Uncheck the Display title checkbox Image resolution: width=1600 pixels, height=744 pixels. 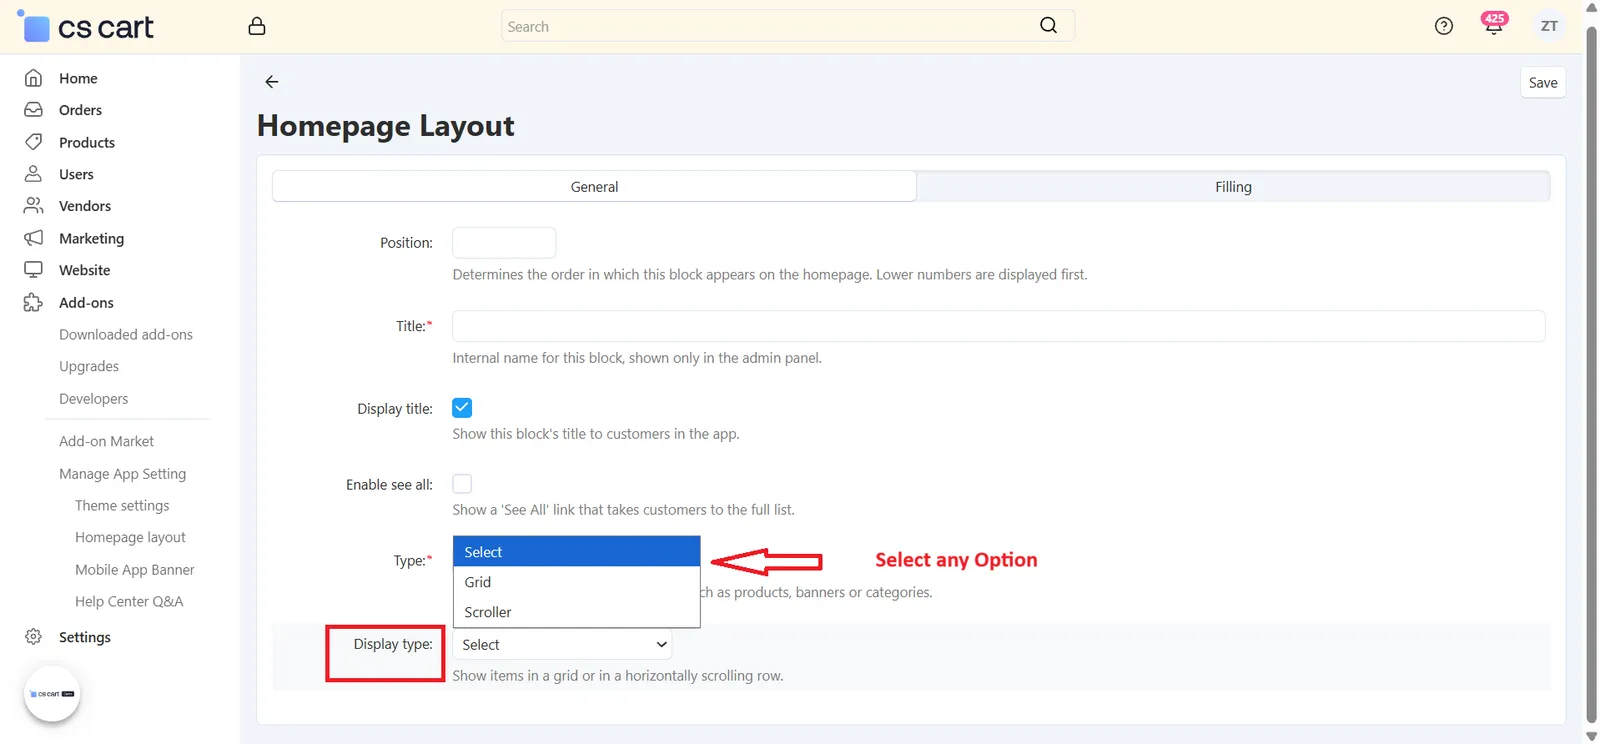pos(462,408)
